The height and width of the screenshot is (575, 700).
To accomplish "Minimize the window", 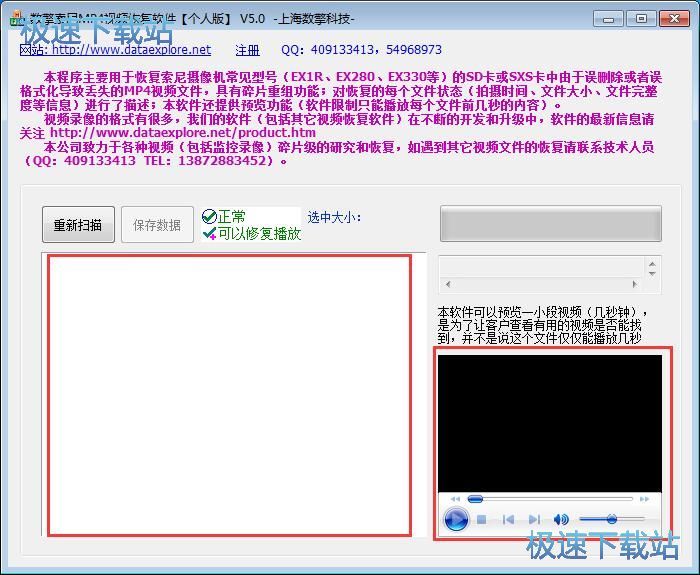I will tap(608, 19).
